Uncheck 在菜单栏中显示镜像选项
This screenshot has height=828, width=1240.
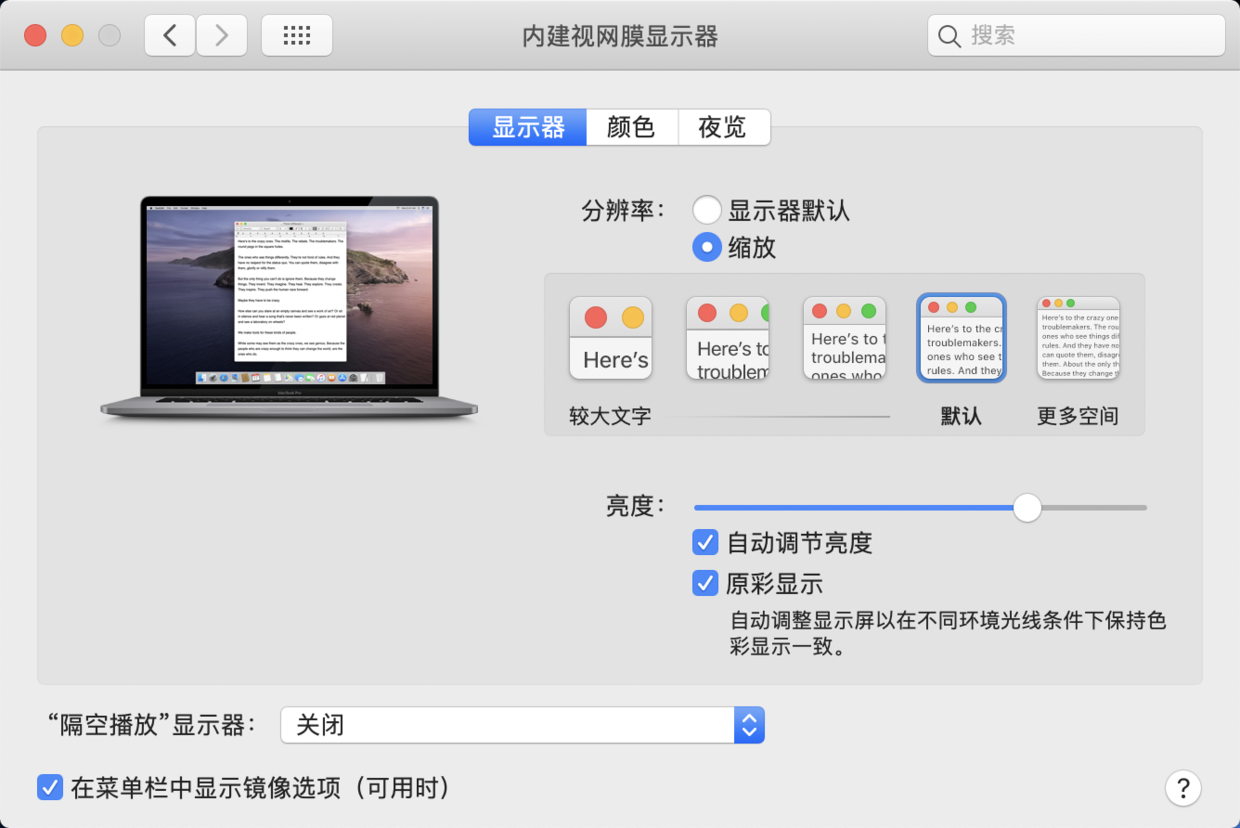coord(50,788)
